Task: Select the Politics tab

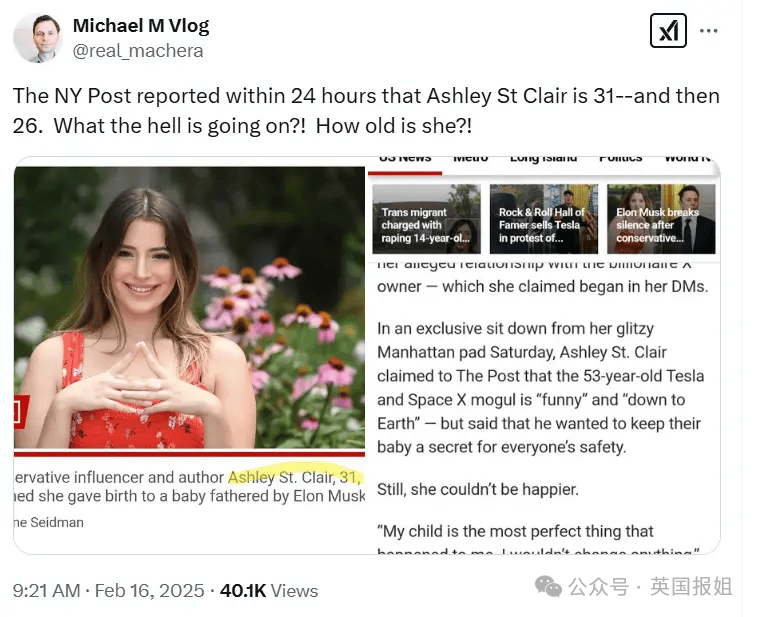Action: 620,159
